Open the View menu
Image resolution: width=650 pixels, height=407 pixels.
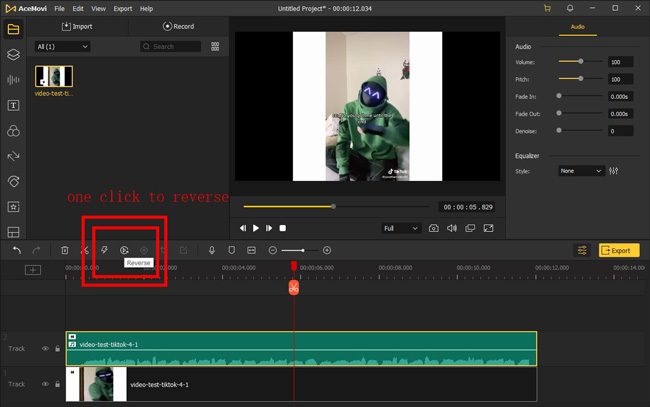tap(98, 8)
